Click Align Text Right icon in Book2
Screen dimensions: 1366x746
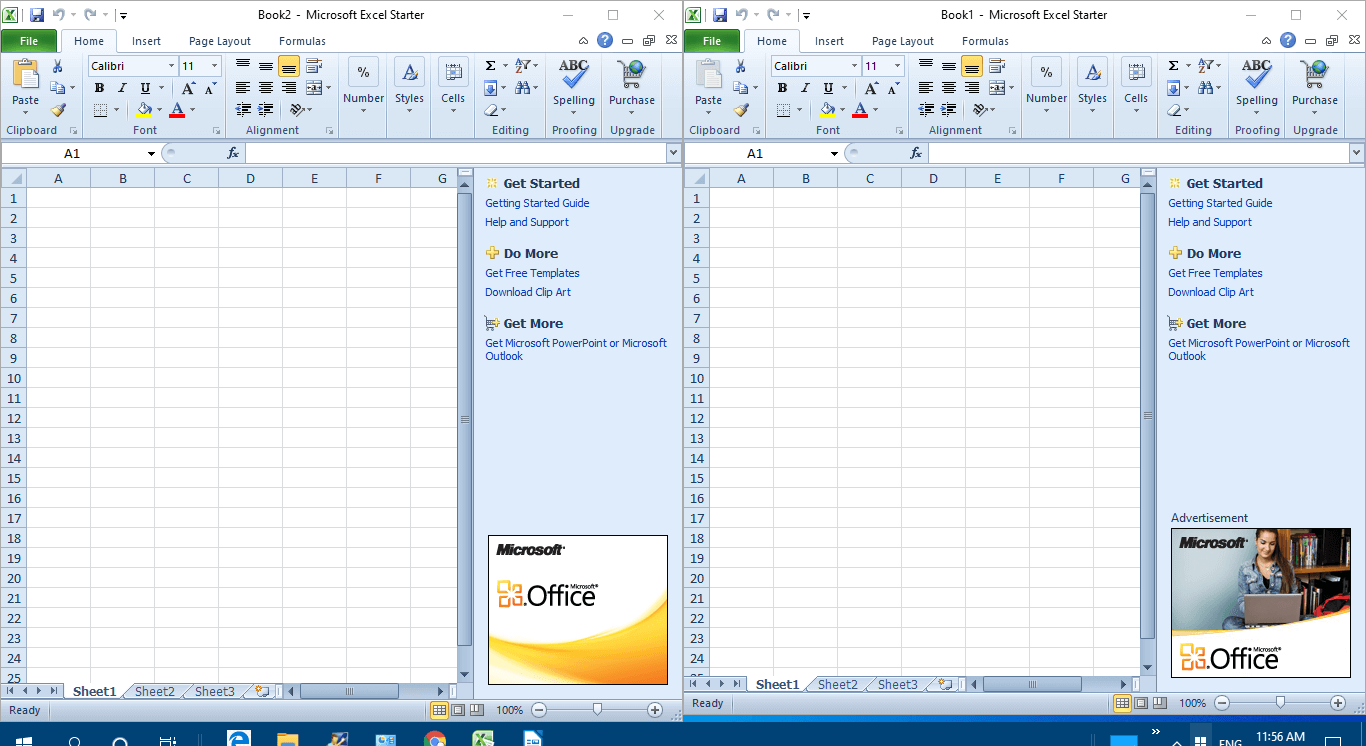tap(288, 88)
